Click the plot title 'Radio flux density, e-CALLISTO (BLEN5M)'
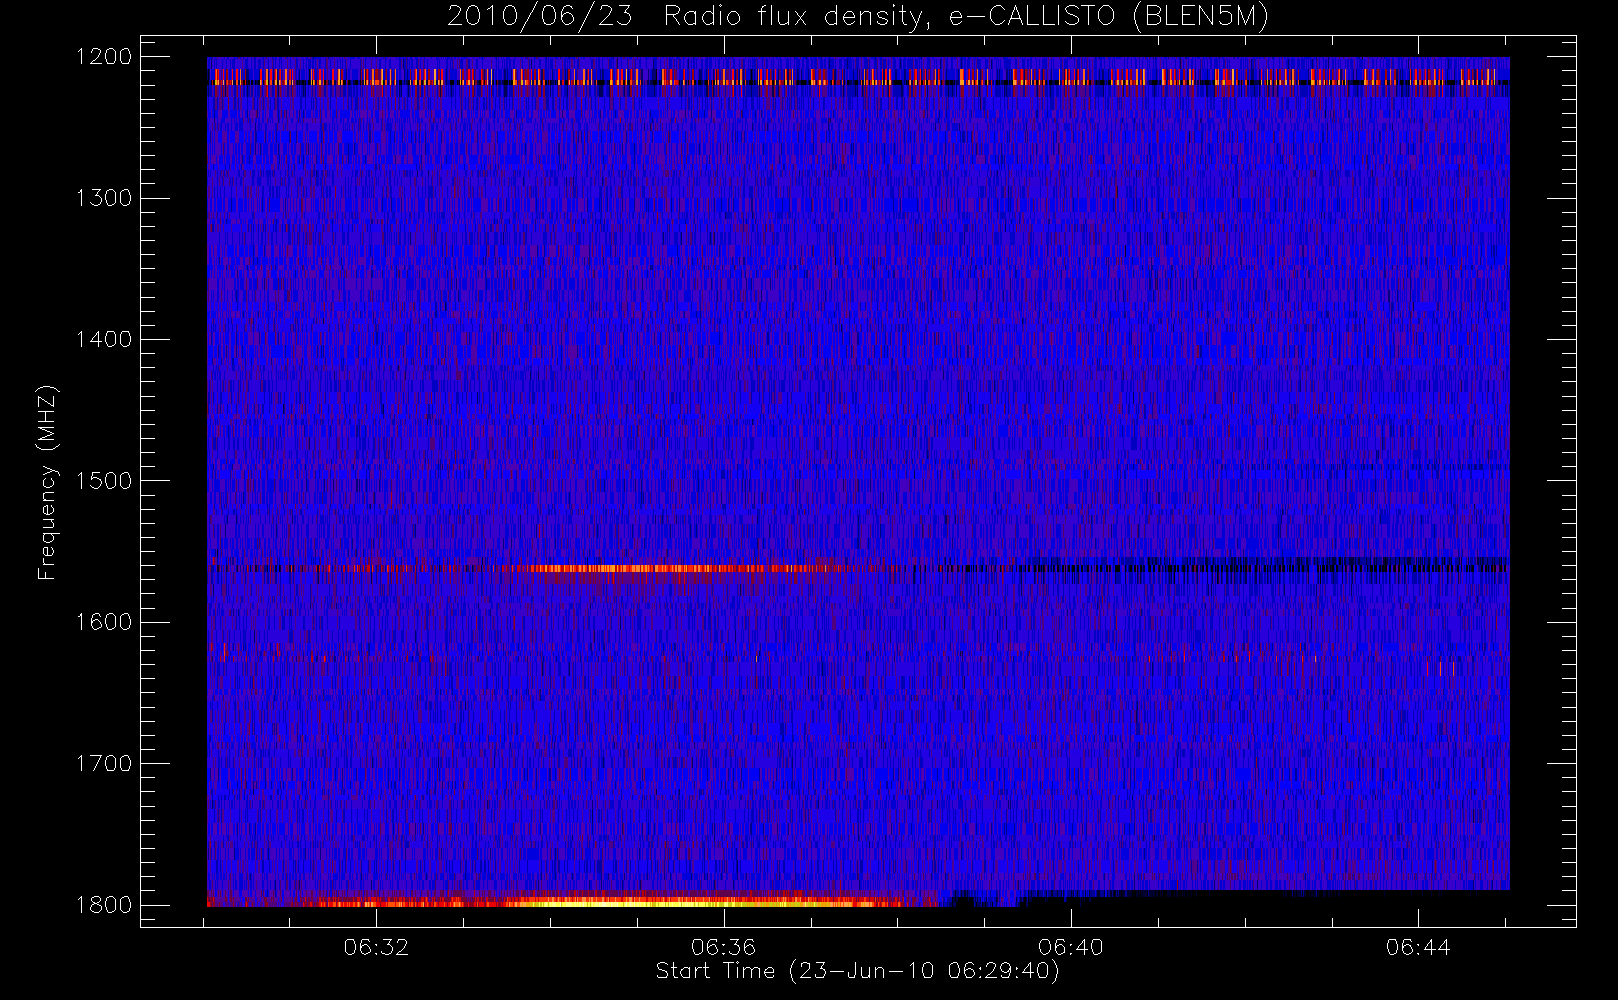Viewport: 1618px width, 1000px height. tap(966, 17)
